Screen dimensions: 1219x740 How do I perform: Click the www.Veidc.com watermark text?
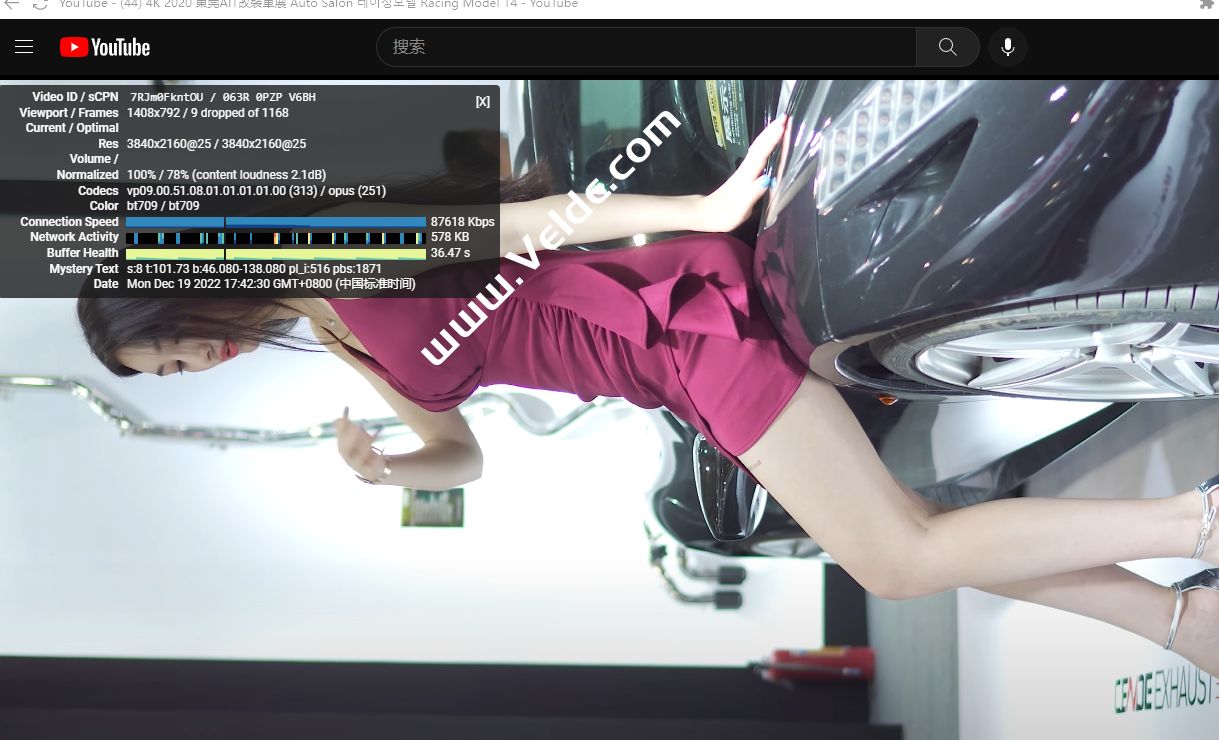coord(550,238)
